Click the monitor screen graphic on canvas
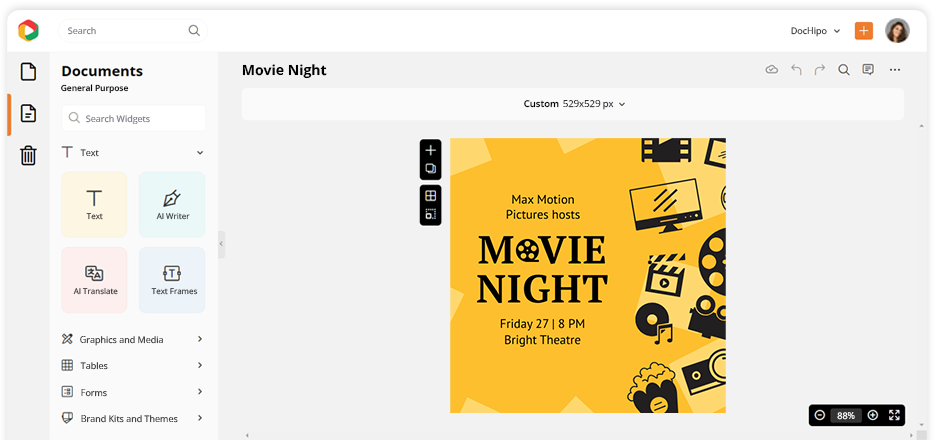The height and width of the screenshot is (440, 934). (664, 205)
